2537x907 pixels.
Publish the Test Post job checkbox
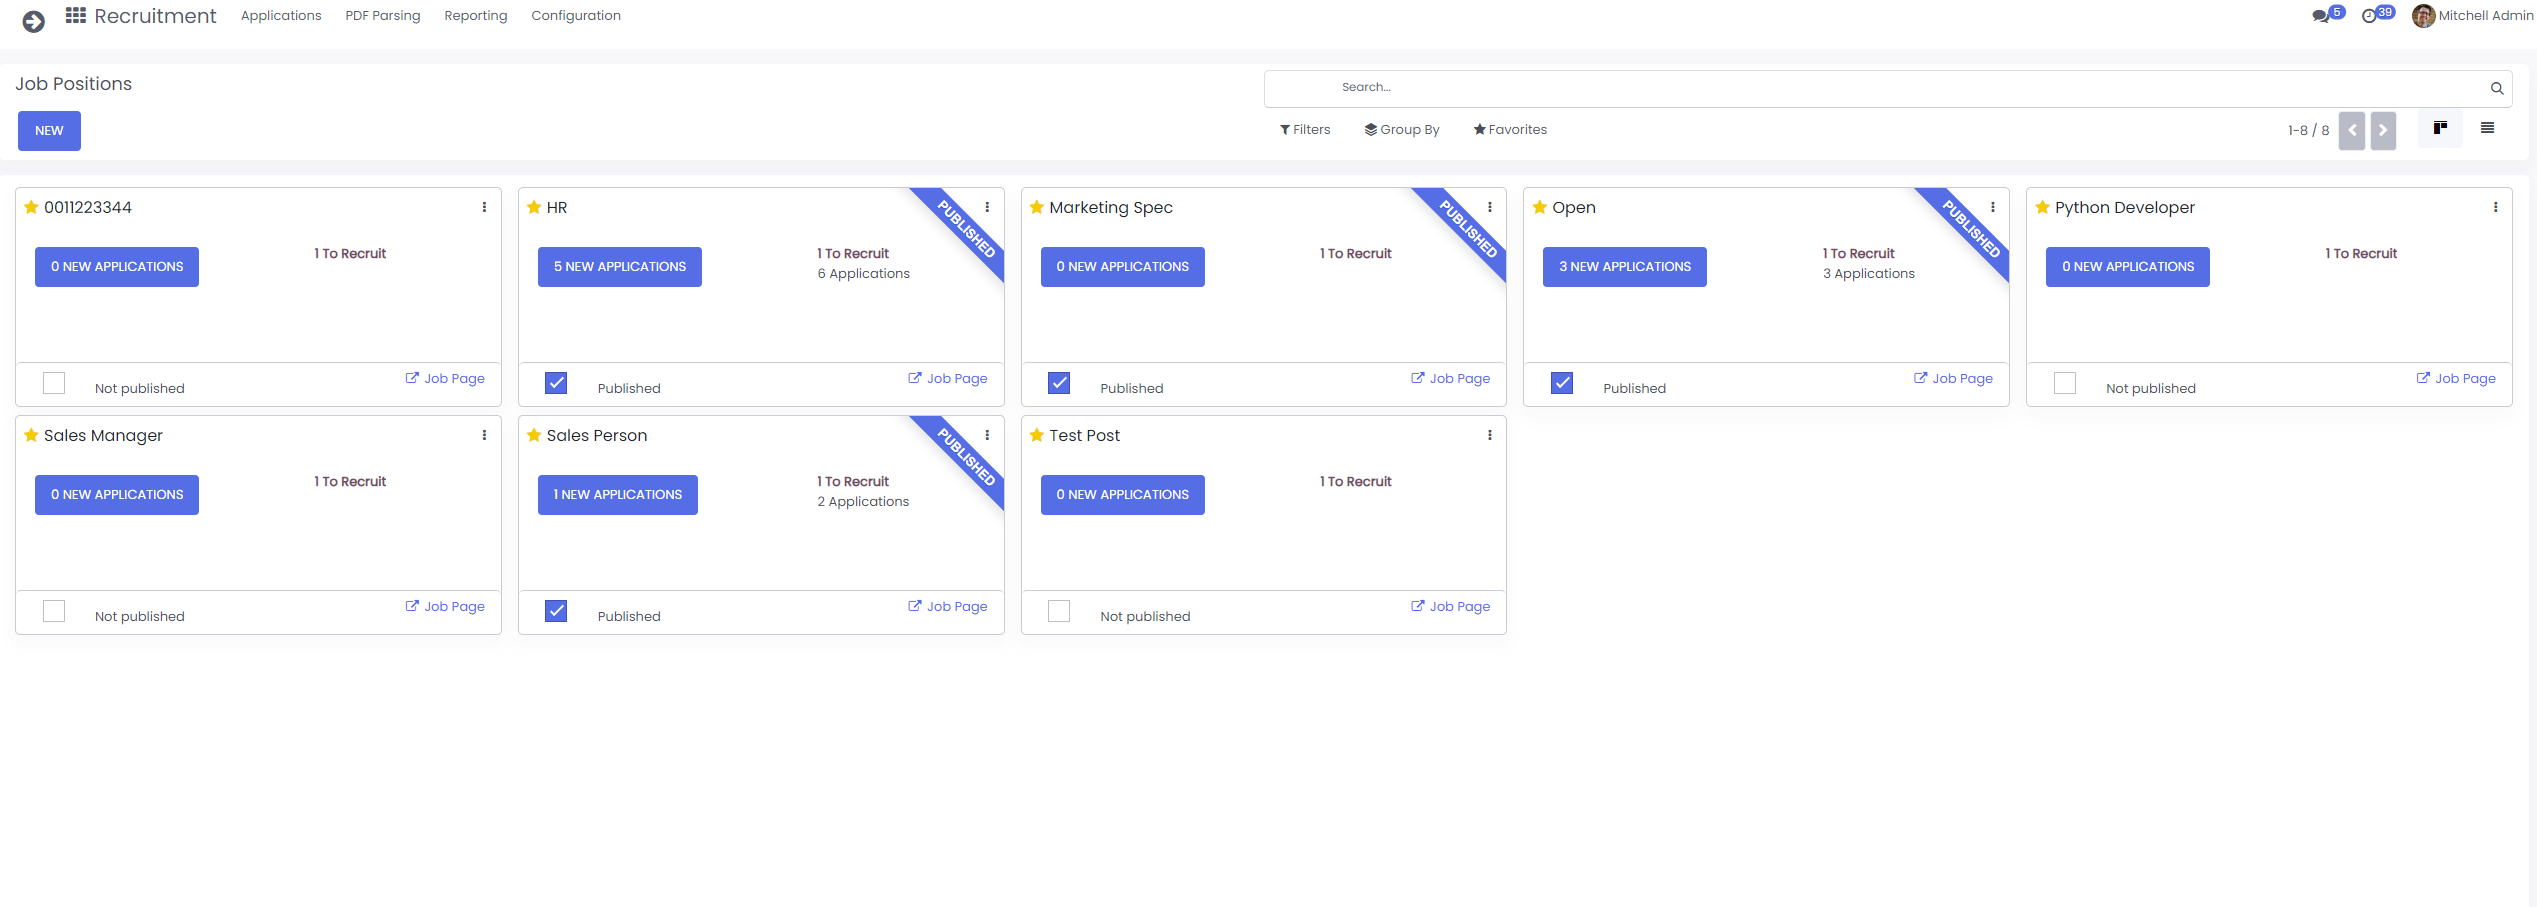click(1059, 611)
